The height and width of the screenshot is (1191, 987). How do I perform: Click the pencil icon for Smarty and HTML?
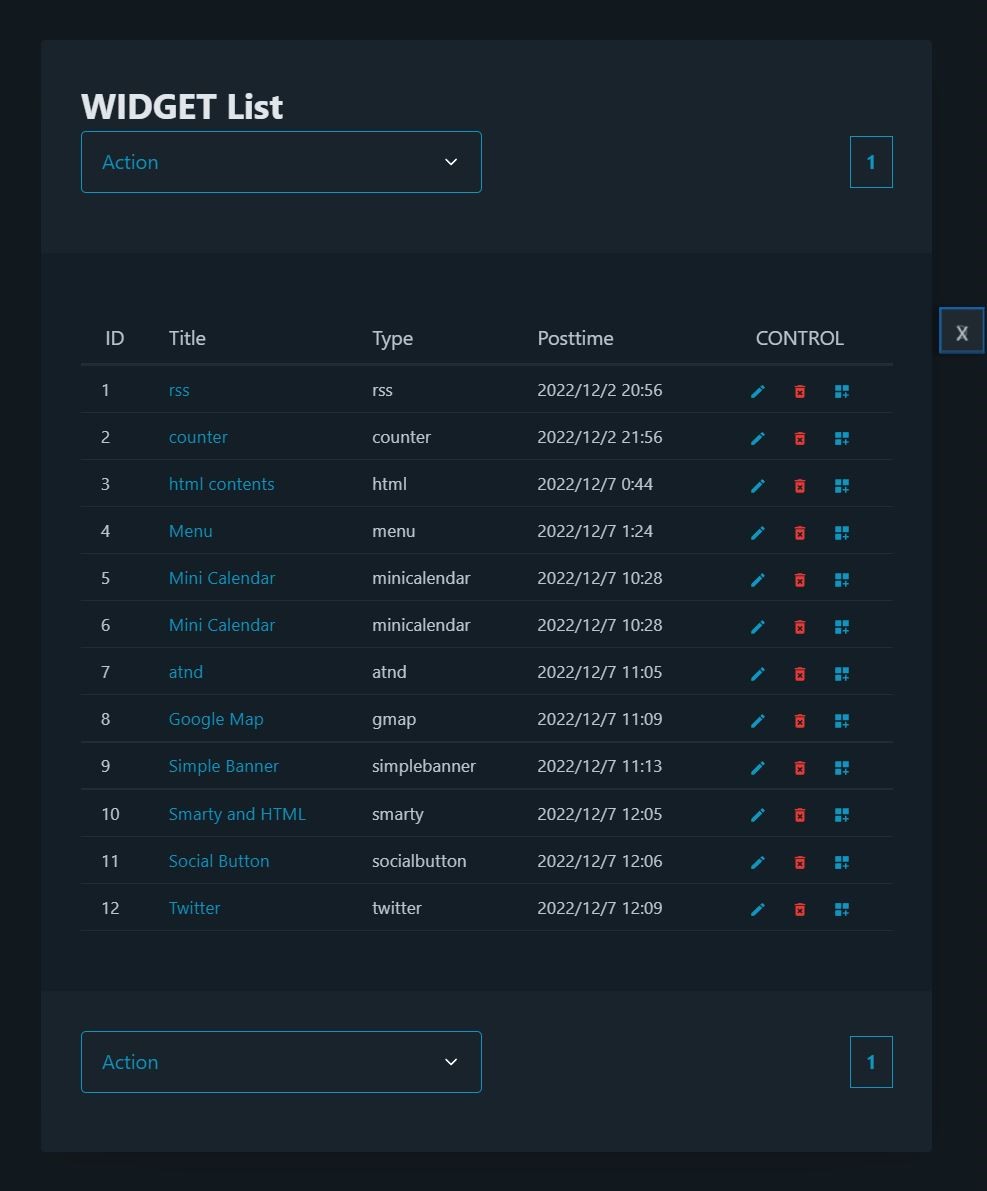coord(758,815)
